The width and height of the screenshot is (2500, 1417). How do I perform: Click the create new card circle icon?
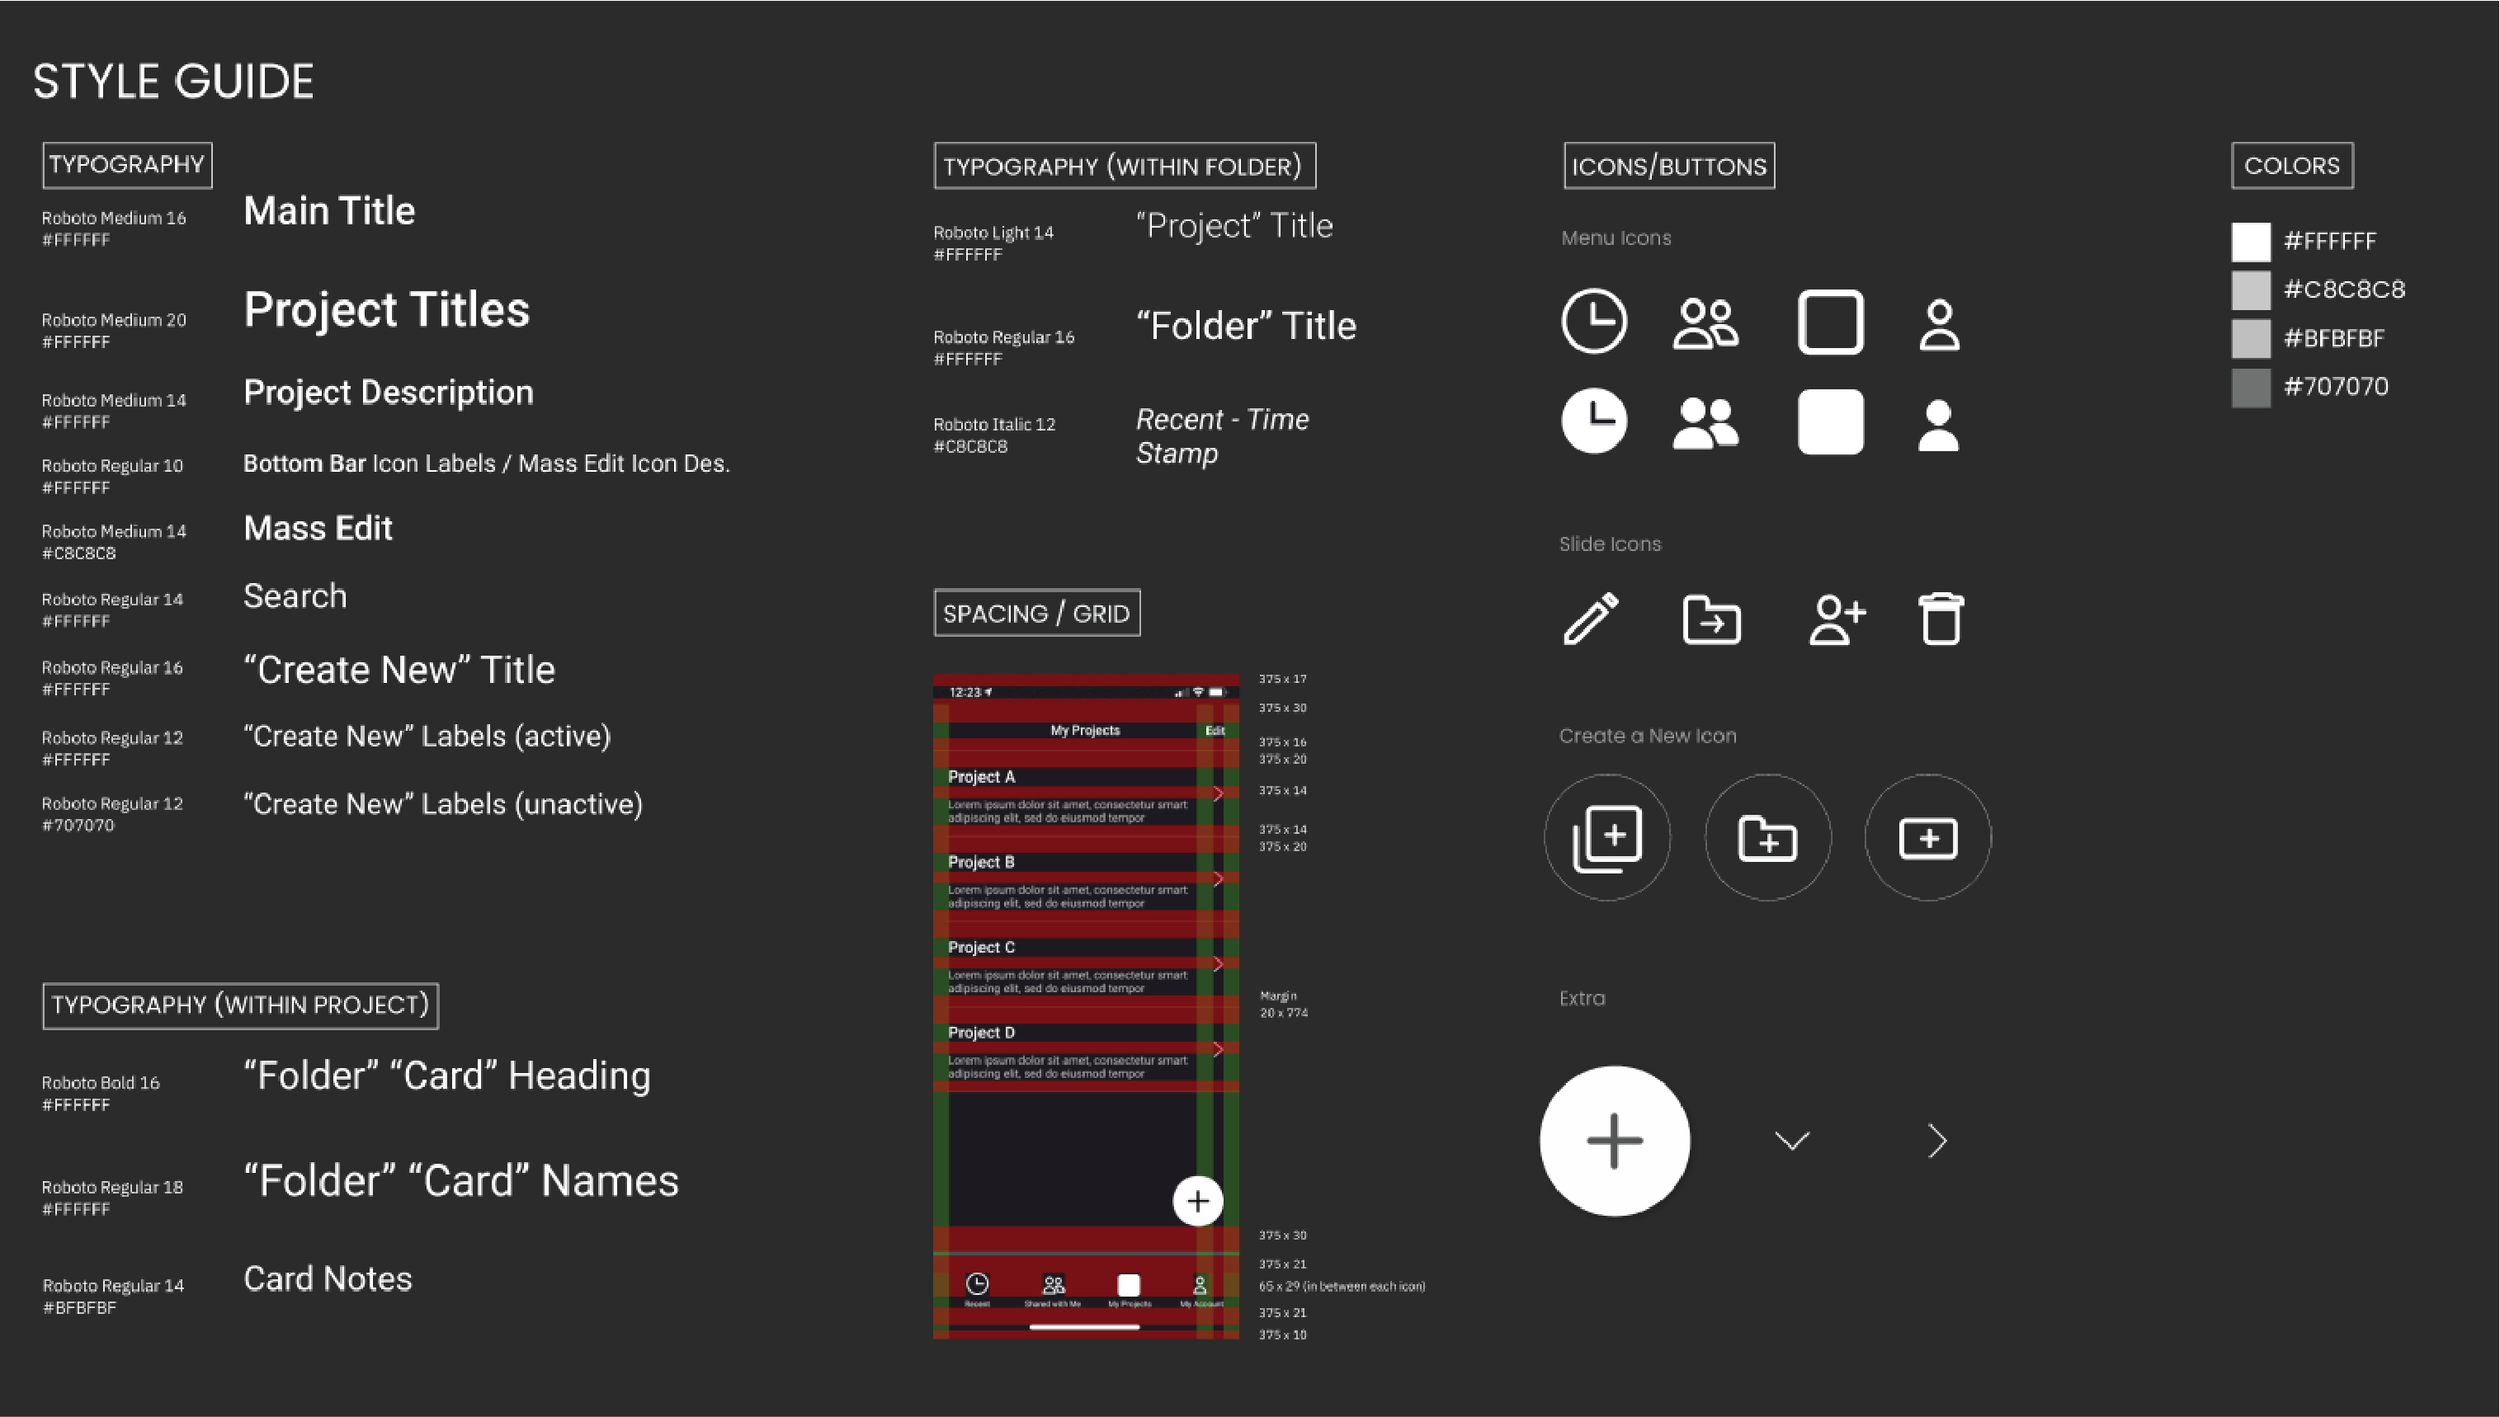[x=1927, y=838]
